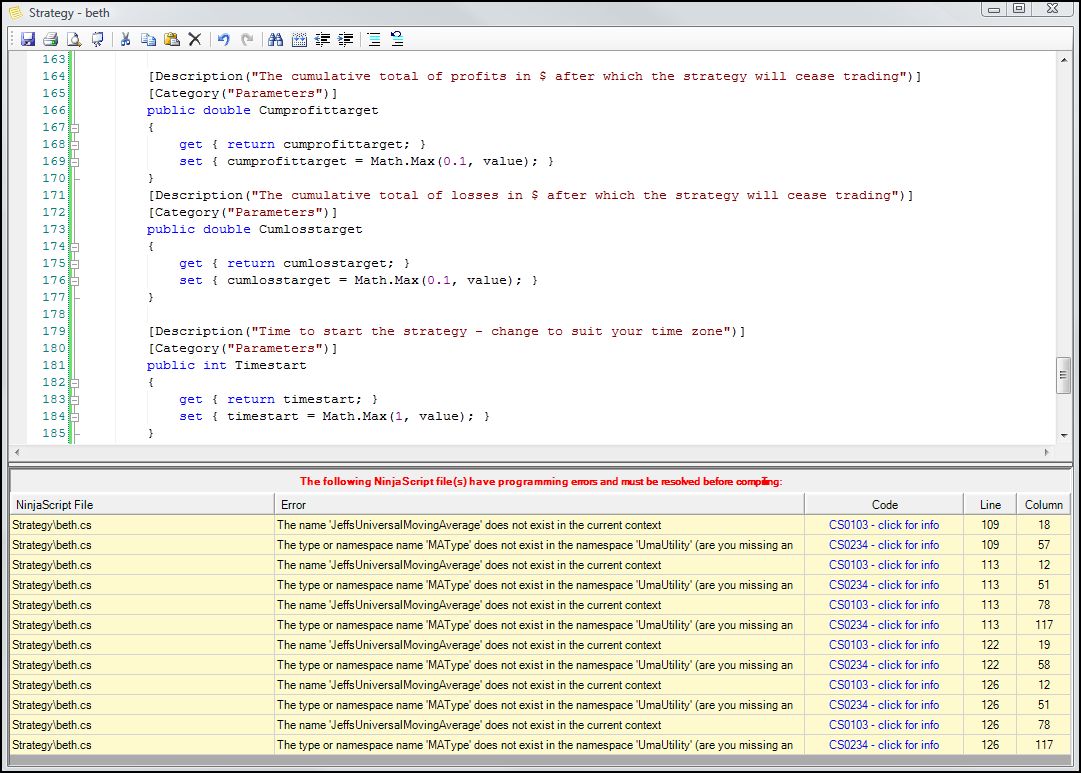Select the JeffsUniversalMovingAverage error at line 113 column 78
The width and height of the screenshot is (1081, 773).
coord(539,605)
